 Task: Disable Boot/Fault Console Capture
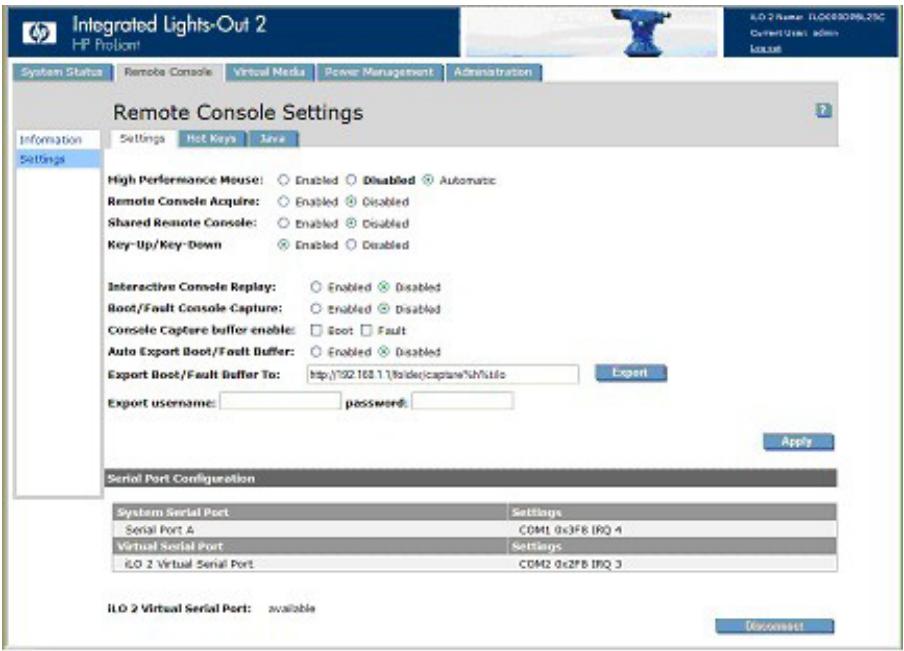coord(384,308)
